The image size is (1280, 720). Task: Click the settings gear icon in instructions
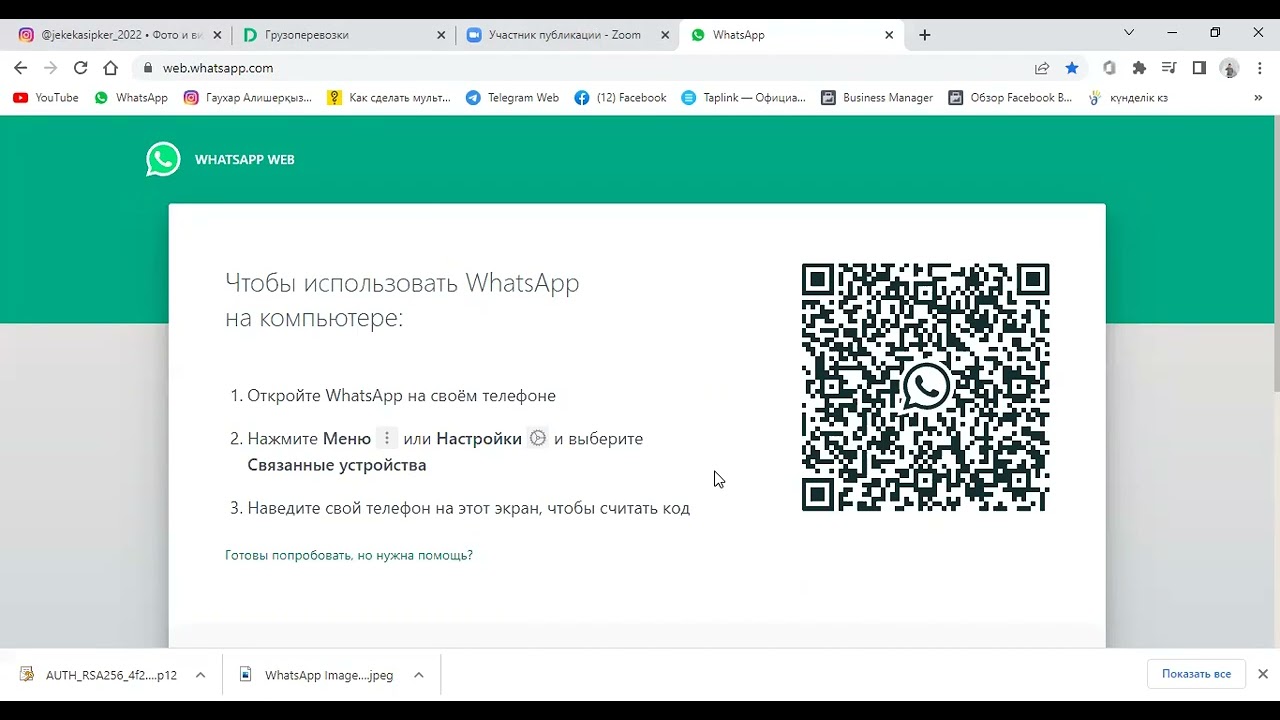pyautogui.click(x=538, y=438)
